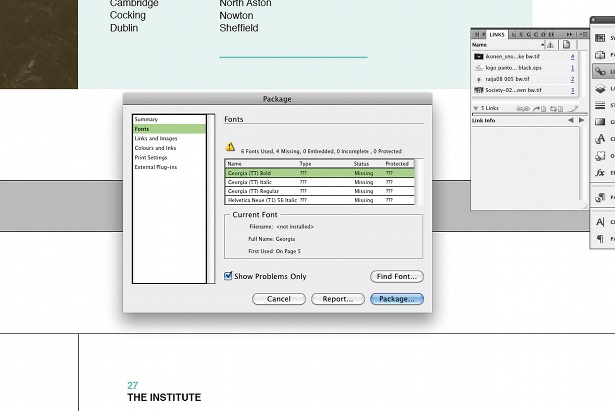
Task: Select the raija08 005 bw.tif link row
Action: point(524,79)
